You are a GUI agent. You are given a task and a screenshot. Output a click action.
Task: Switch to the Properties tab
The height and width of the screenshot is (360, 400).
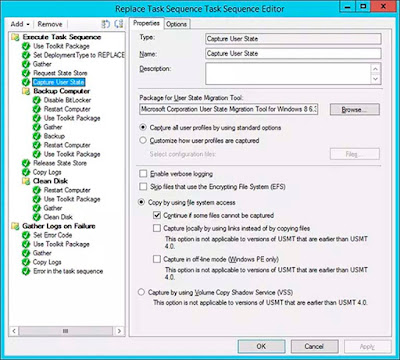(x=146, y=23)
